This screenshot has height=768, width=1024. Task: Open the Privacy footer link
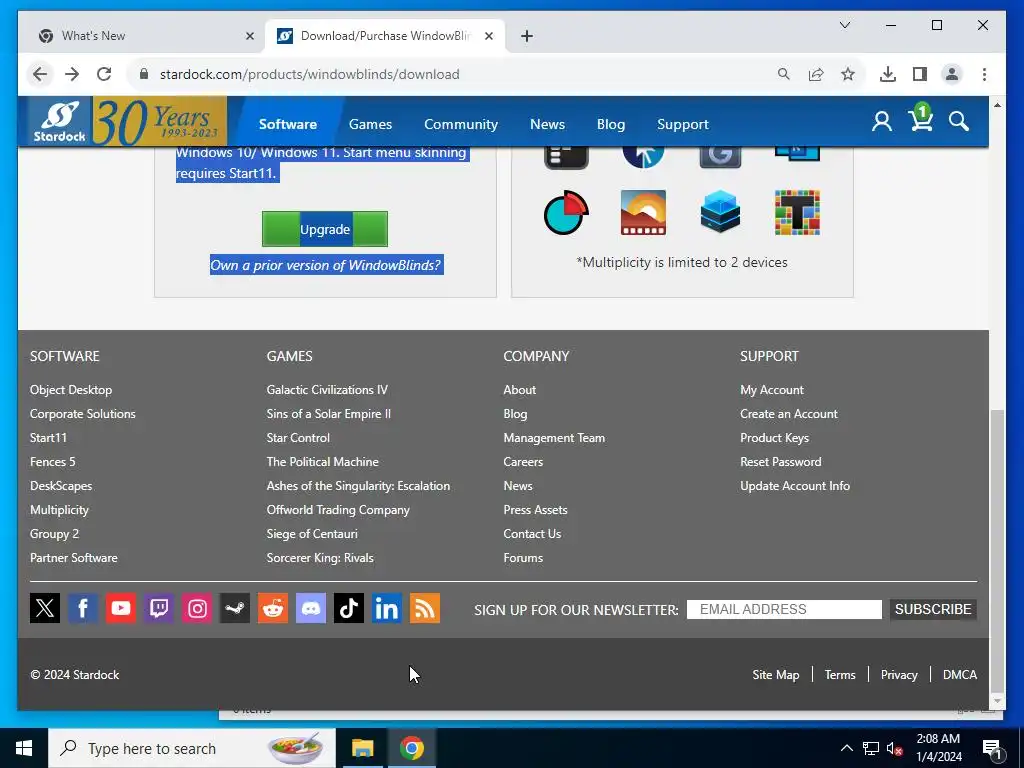point(899,675)
